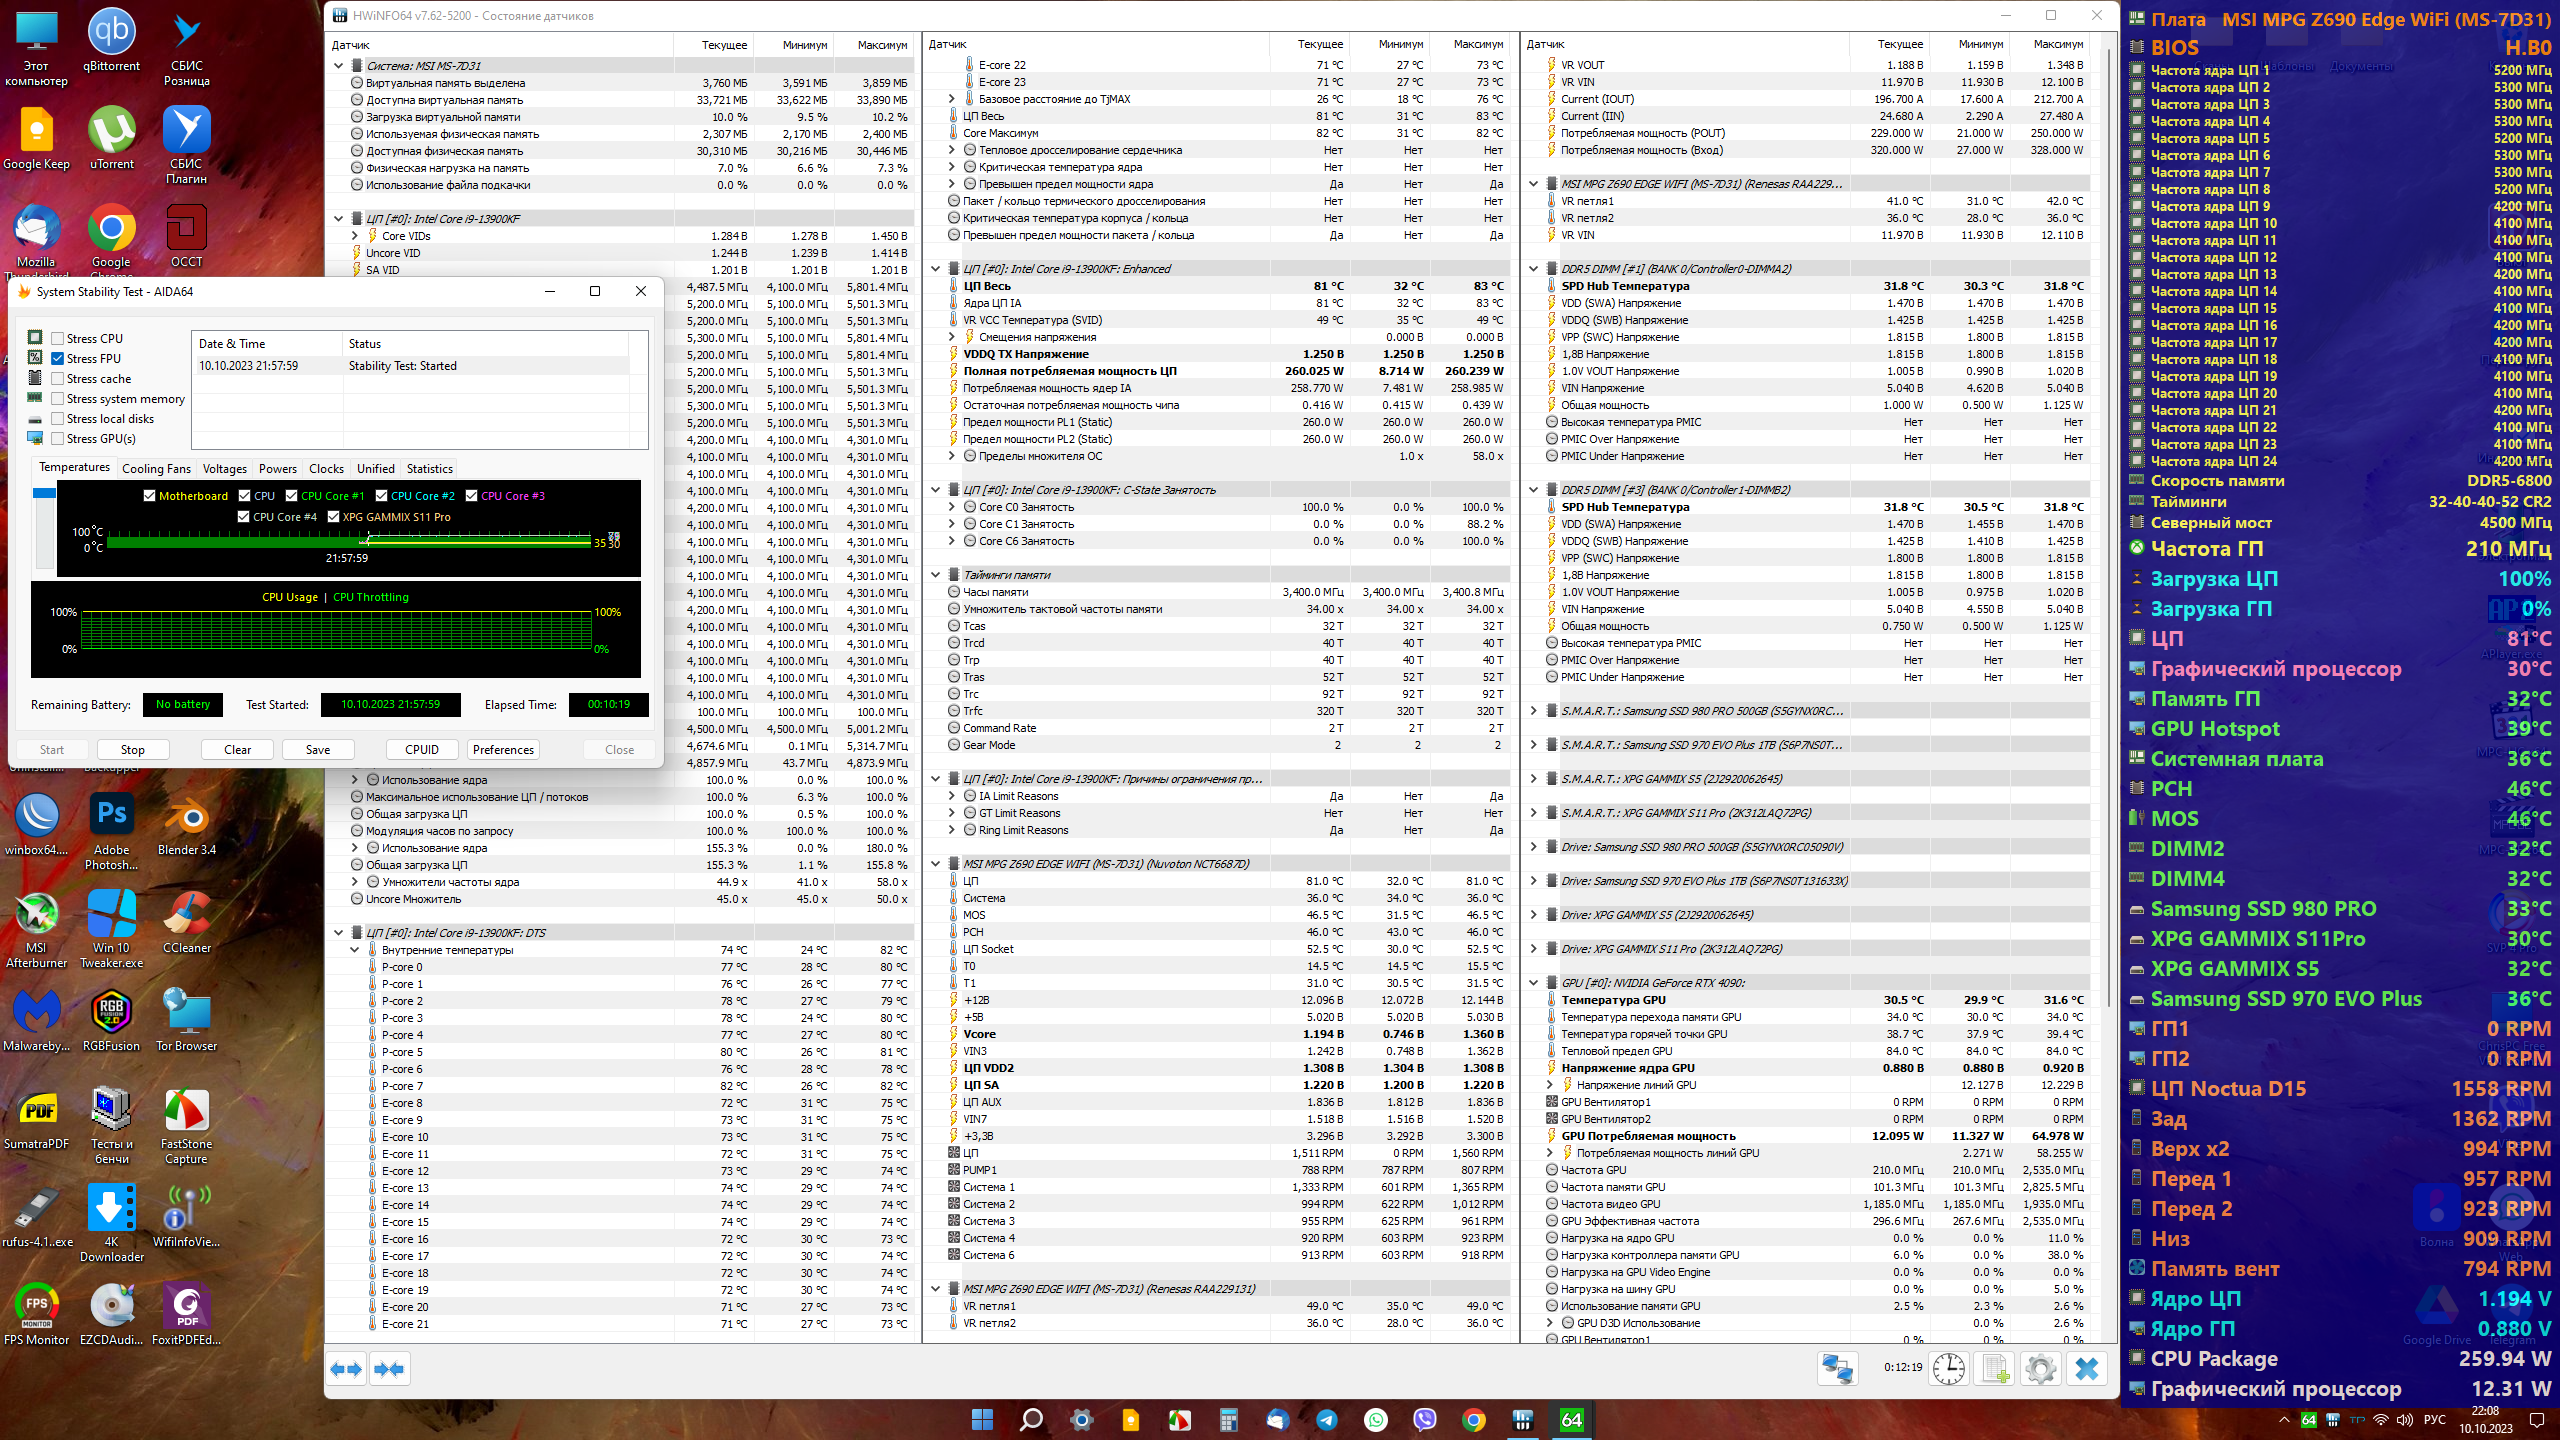The image size is (2560, 1440).
Task: Click the Preferences button
Action: 503,750
